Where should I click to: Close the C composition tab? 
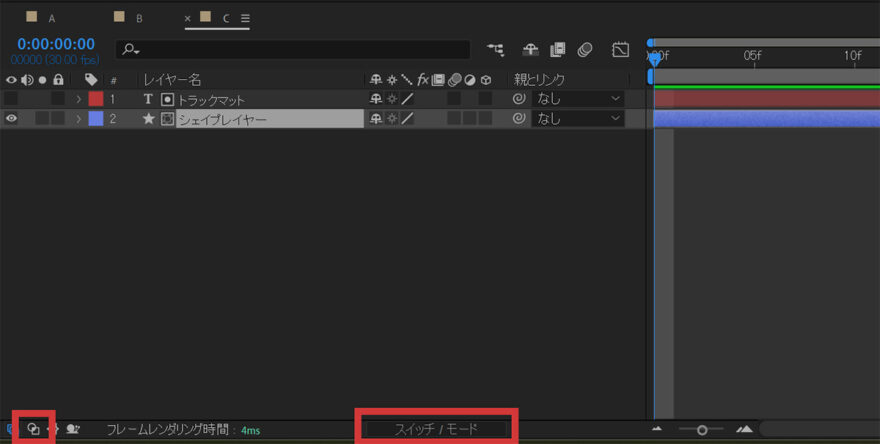(188, 19)
